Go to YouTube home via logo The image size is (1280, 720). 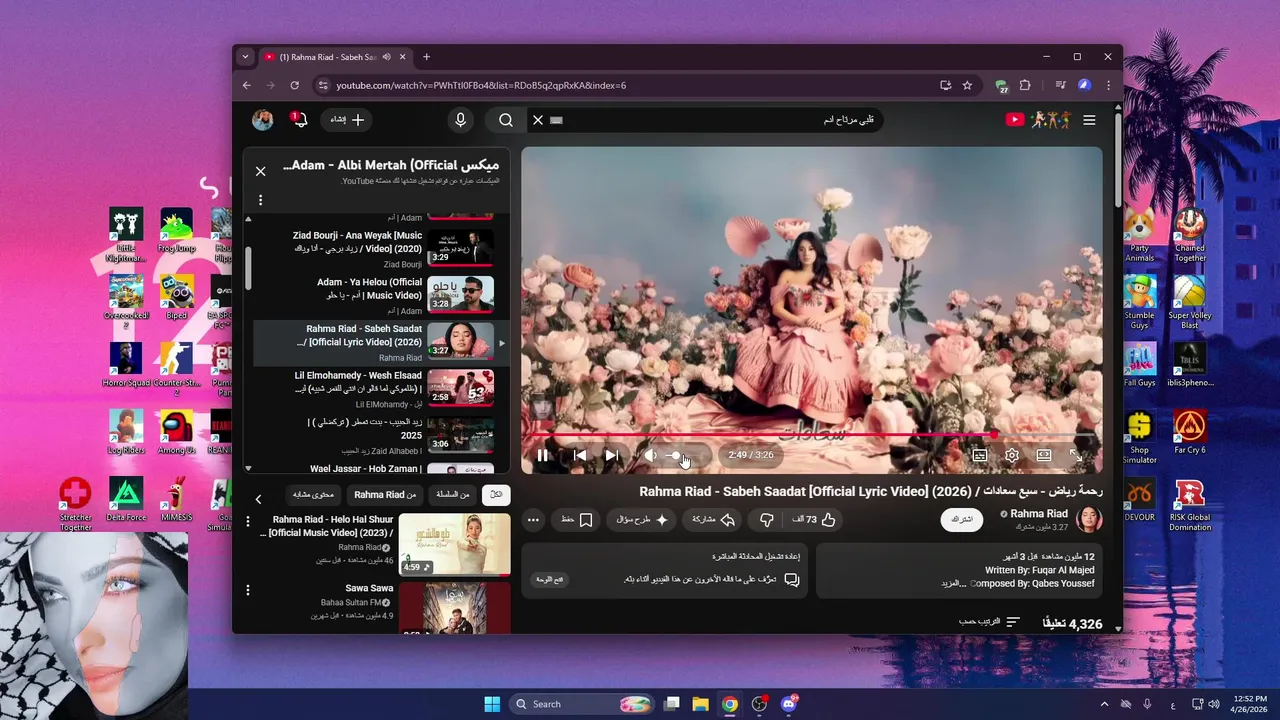click(x=1039, y=120)
